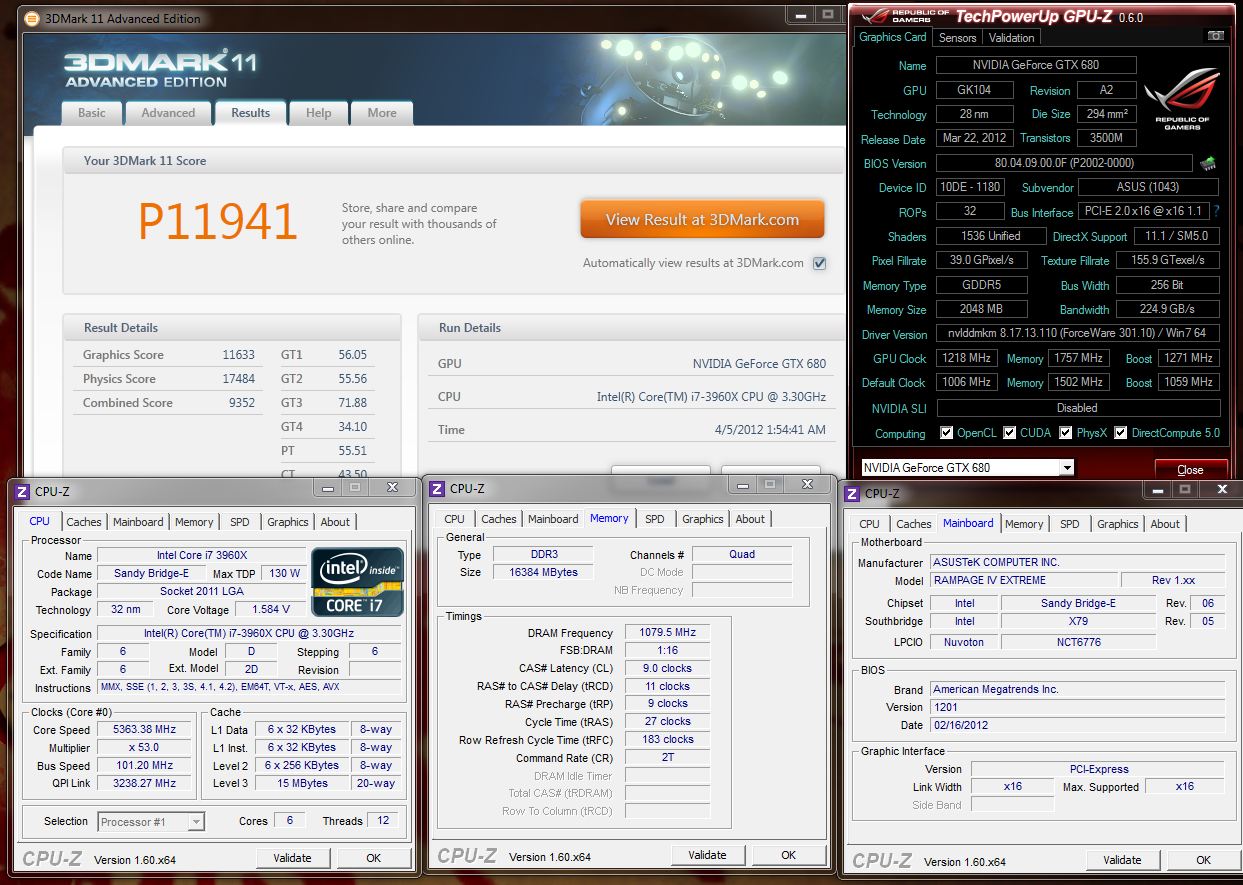This screenshot has width=1243, height=885.
Task: Click OK in the right CPU-Z window
Action: [1203, 860]
